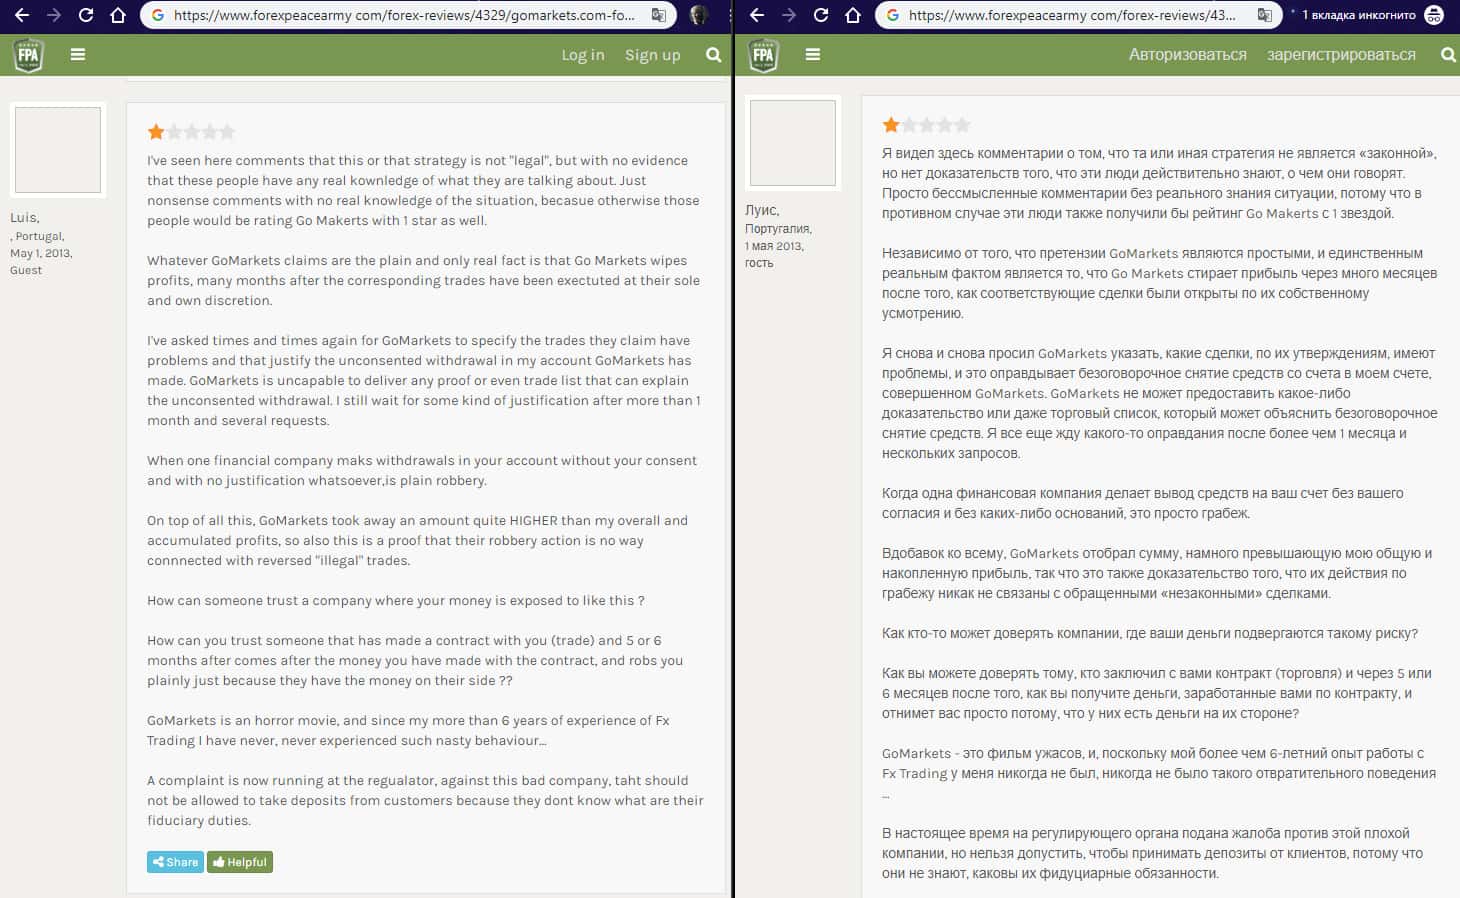The width and height of the screenshot is (1460, 898).
Task: Click the paragraph starting 'Я видел здесь комментарии'
Action: click(x=1159, y=184)
